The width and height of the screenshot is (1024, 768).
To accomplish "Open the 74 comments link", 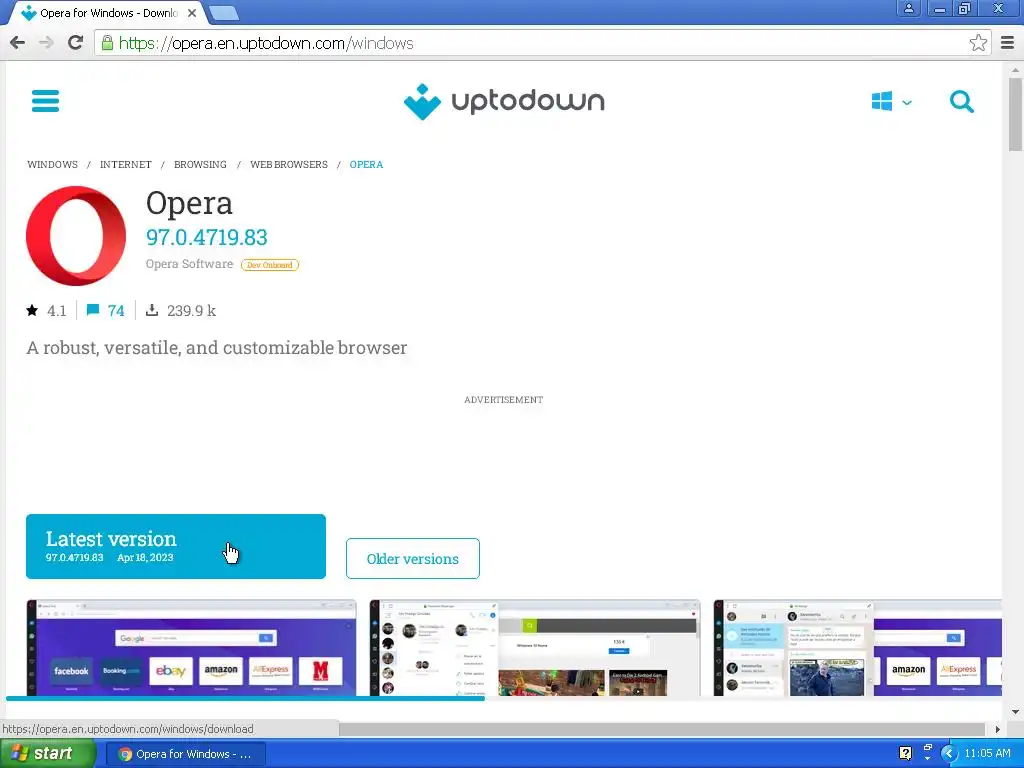I will (x=105, y=310).
